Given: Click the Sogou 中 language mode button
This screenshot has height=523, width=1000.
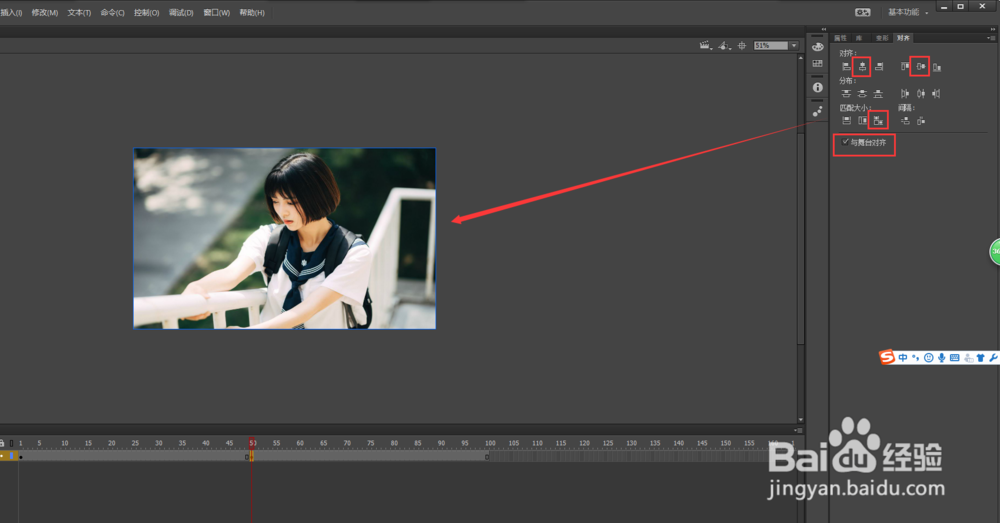Looking at the screenshot, I should point(903,358).
